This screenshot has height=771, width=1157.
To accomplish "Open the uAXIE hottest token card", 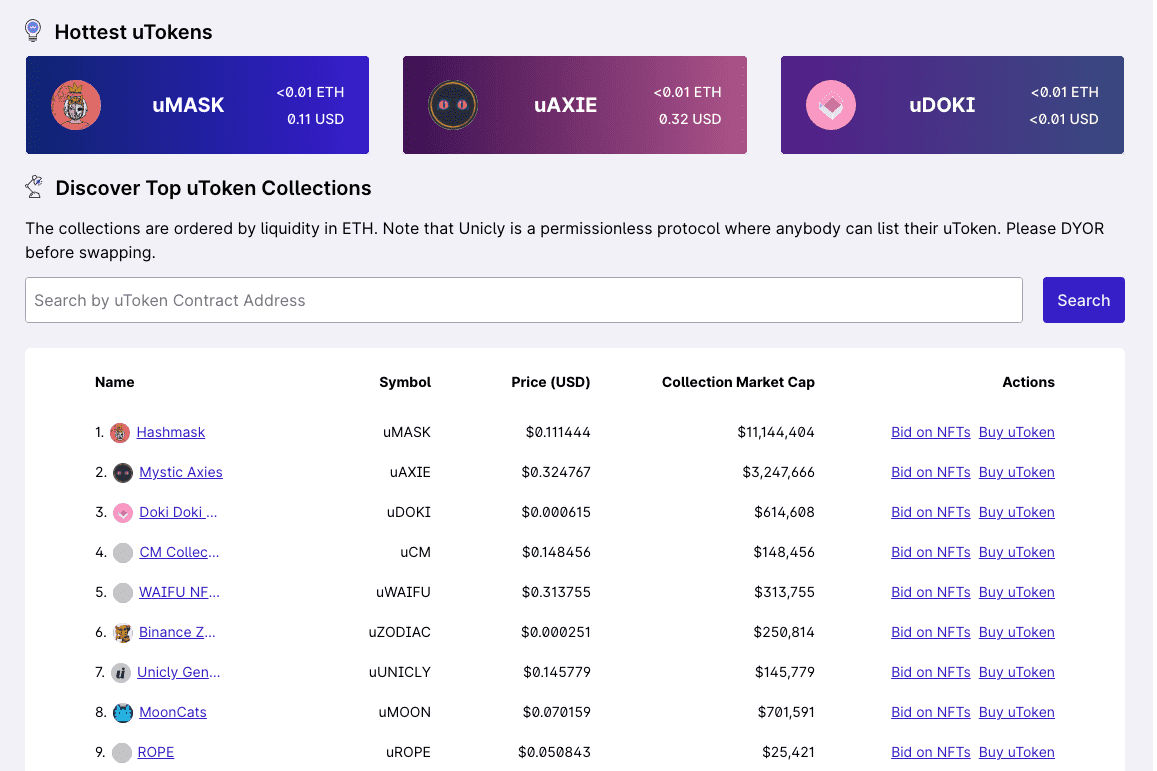I will click(x=574, y=104).
